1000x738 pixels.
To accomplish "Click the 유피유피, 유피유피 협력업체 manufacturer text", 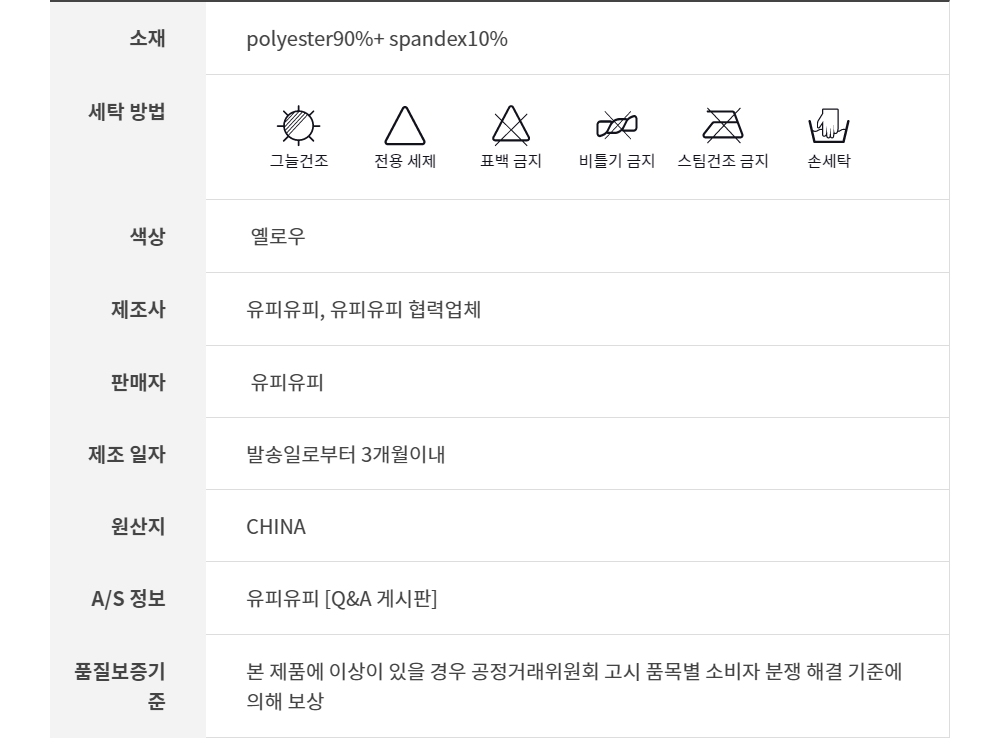I will [x=363, y=309].
